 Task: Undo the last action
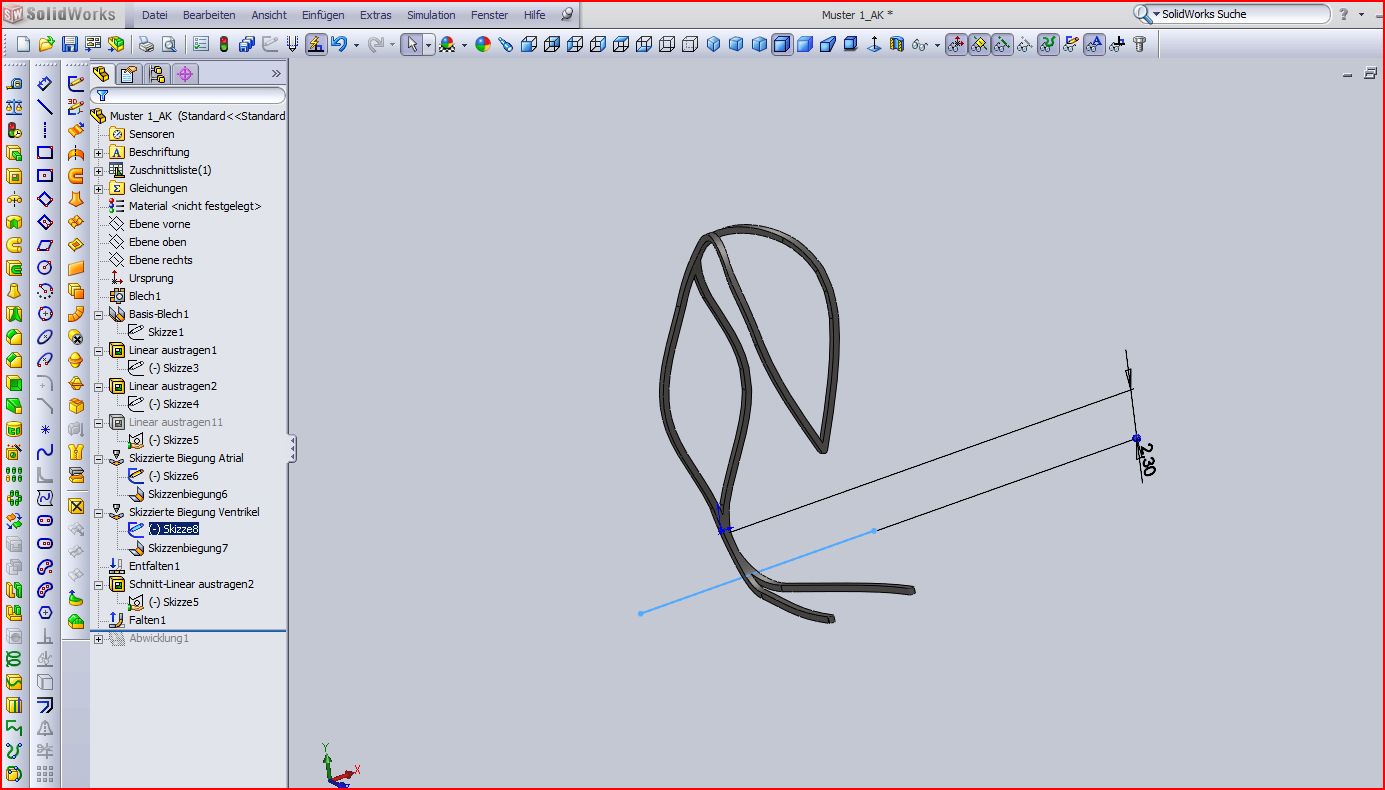point(339,44)
